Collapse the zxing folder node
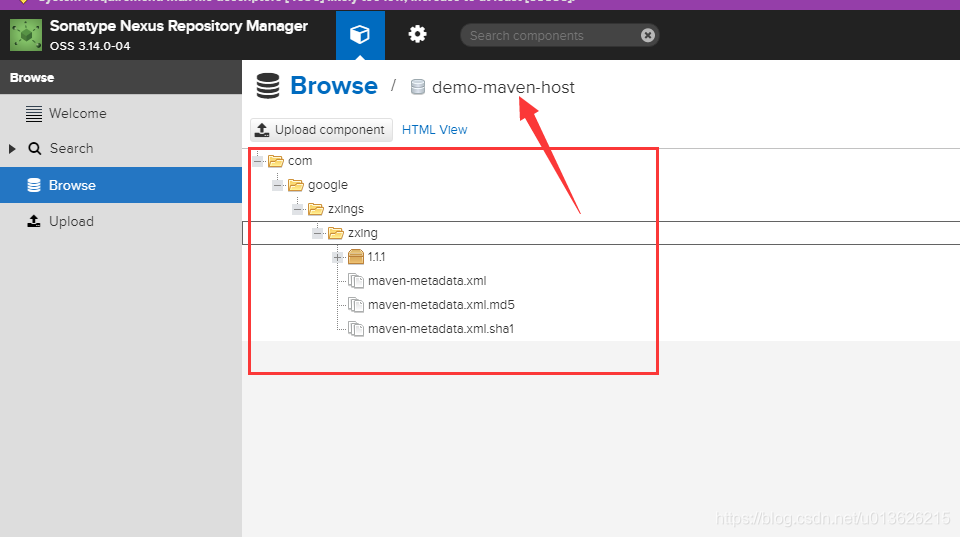This screenshot has height=537, width=960. tap(317, 233)
